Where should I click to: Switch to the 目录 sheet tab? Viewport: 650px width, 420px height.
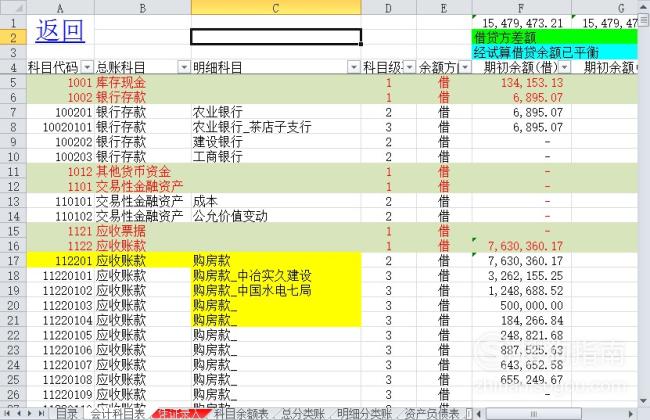click(67, 413)
